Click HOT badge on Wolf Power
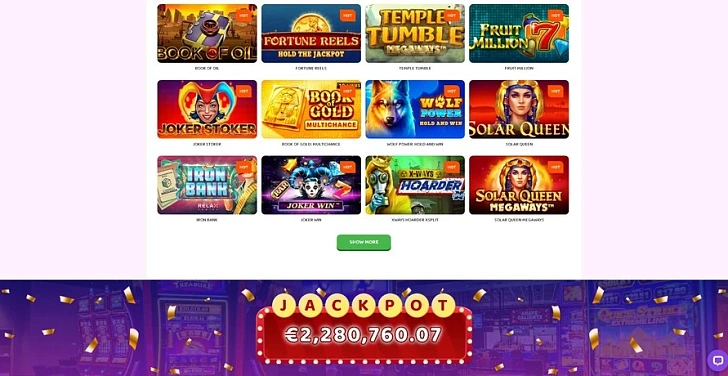728x376 pixels. click(452, 91)
